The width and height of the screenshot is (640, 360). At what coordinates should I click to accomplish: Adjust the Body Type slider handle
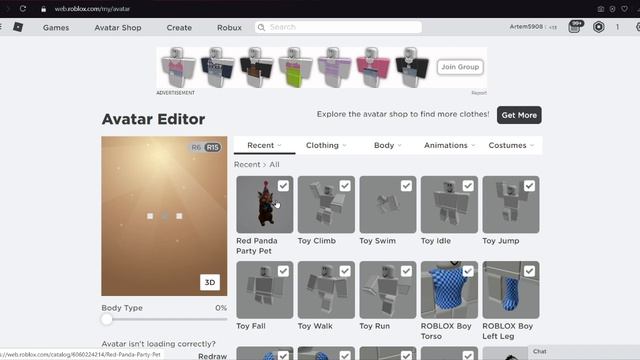pos(107,319)
